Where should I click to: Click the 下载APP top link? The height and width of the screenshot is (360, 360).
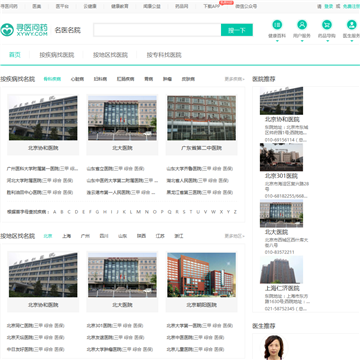(x=212, y=6)
